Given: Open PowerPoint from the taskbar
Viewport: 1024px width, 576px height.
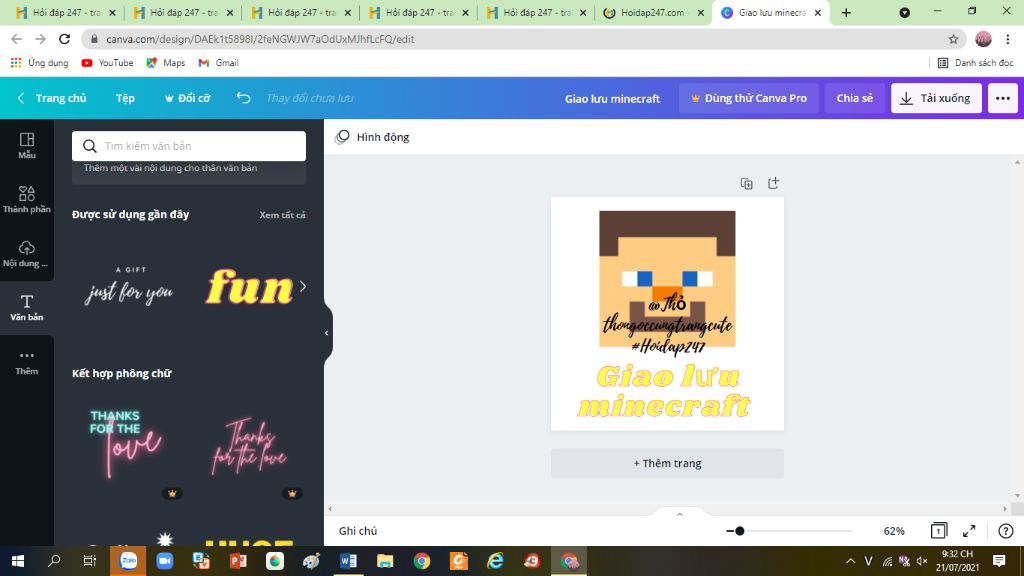Looking at the screenshot, I should [x=238, y=561].
